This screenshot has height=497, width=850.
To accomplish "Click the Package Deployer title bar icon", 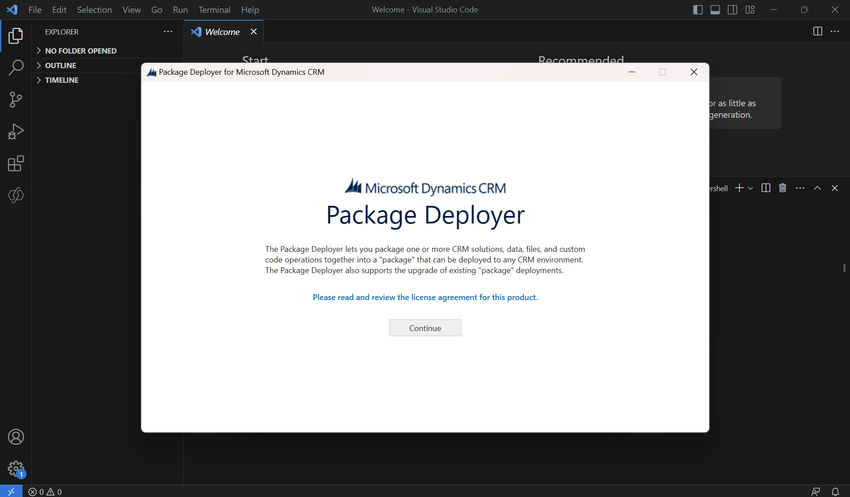I will [151, 72].
